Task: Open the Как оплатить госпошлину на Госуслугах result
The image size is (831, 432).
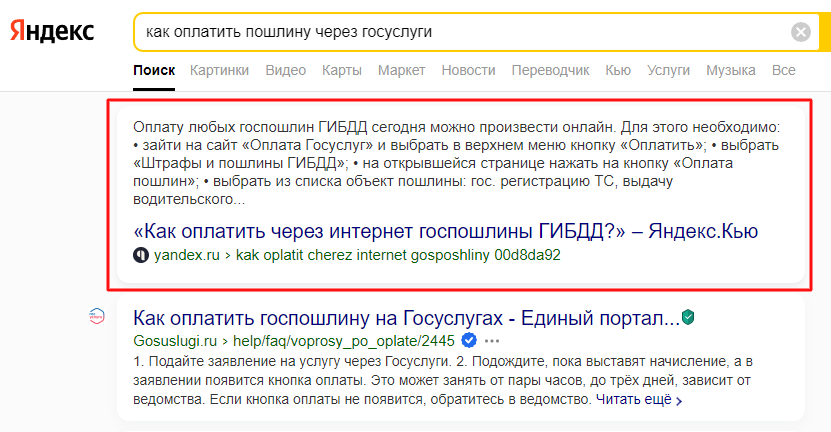Action: [406, 318]
